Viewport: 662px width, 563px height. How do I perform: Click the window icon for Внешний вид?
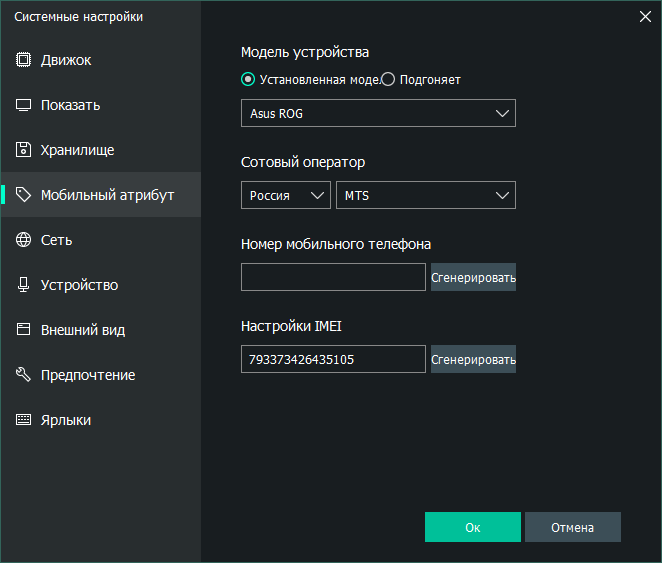pos(23,330)
